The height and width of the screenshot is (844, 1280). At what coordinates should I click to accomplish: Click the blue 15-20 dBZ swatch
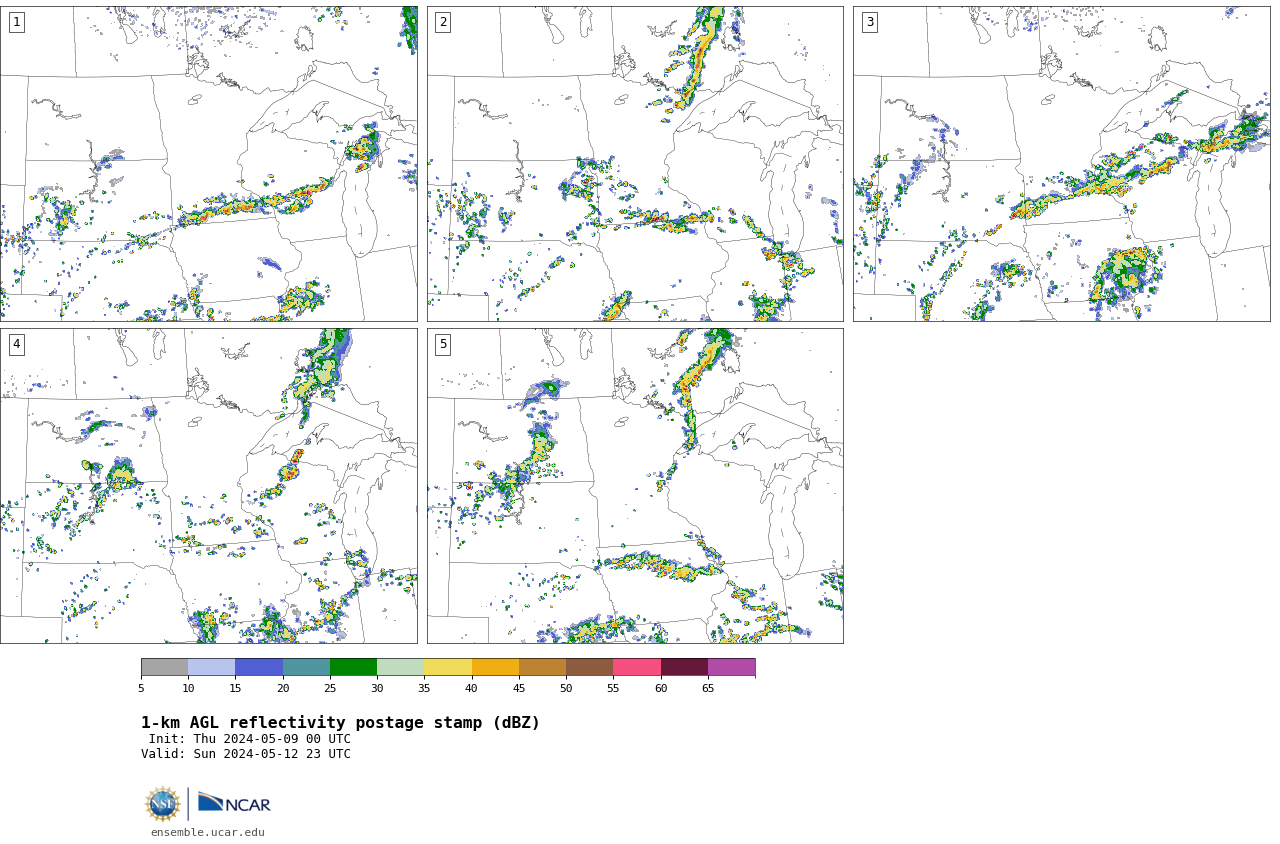pyautogui.click(x=259, y=667)
